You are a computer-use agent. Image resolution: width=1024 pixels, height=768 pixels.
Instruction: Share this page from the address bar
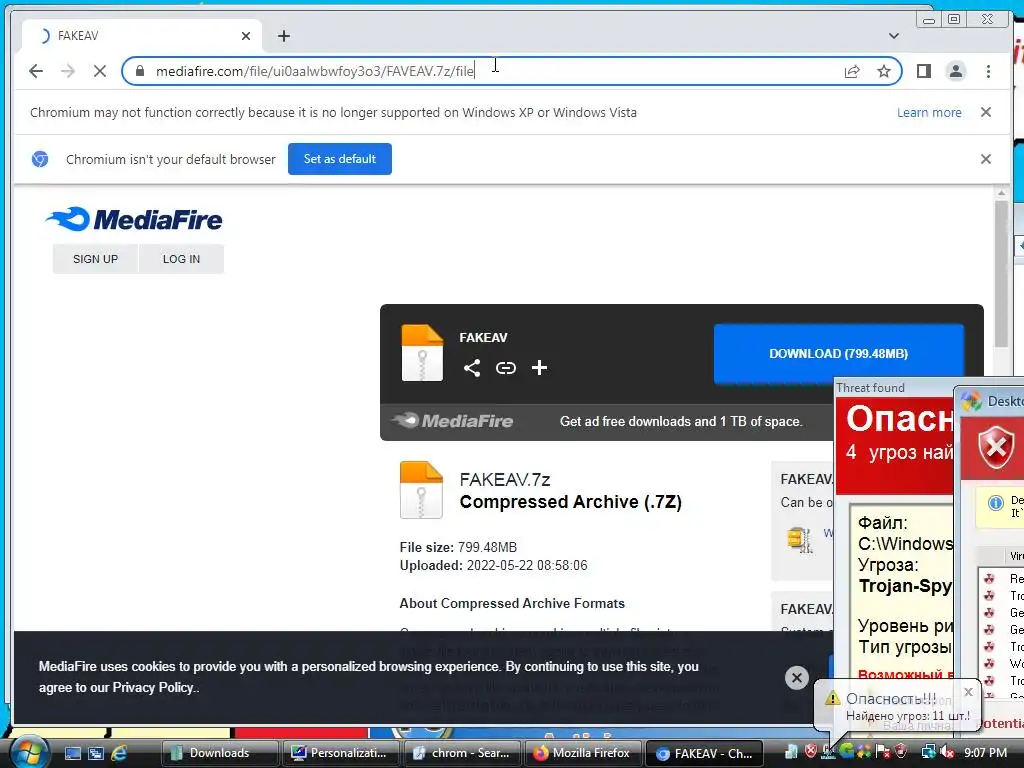point(852,71)
